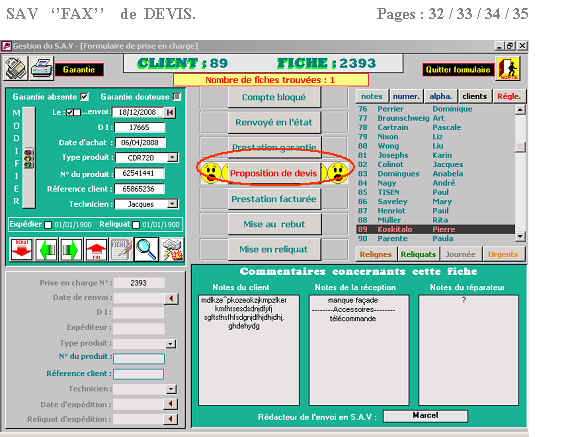This screenshot has height=437, width=567.
Task: Expand the Type produit CDR720 dropdown
Action: pyautogui.click(x=172, y=157)
